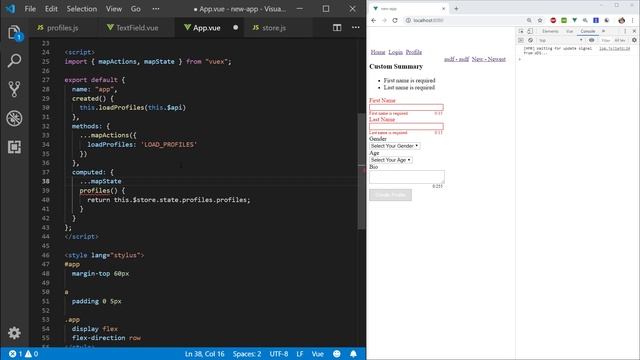
Task: Open the File menu
Action: pyautogui.click(x=30, y=9)
